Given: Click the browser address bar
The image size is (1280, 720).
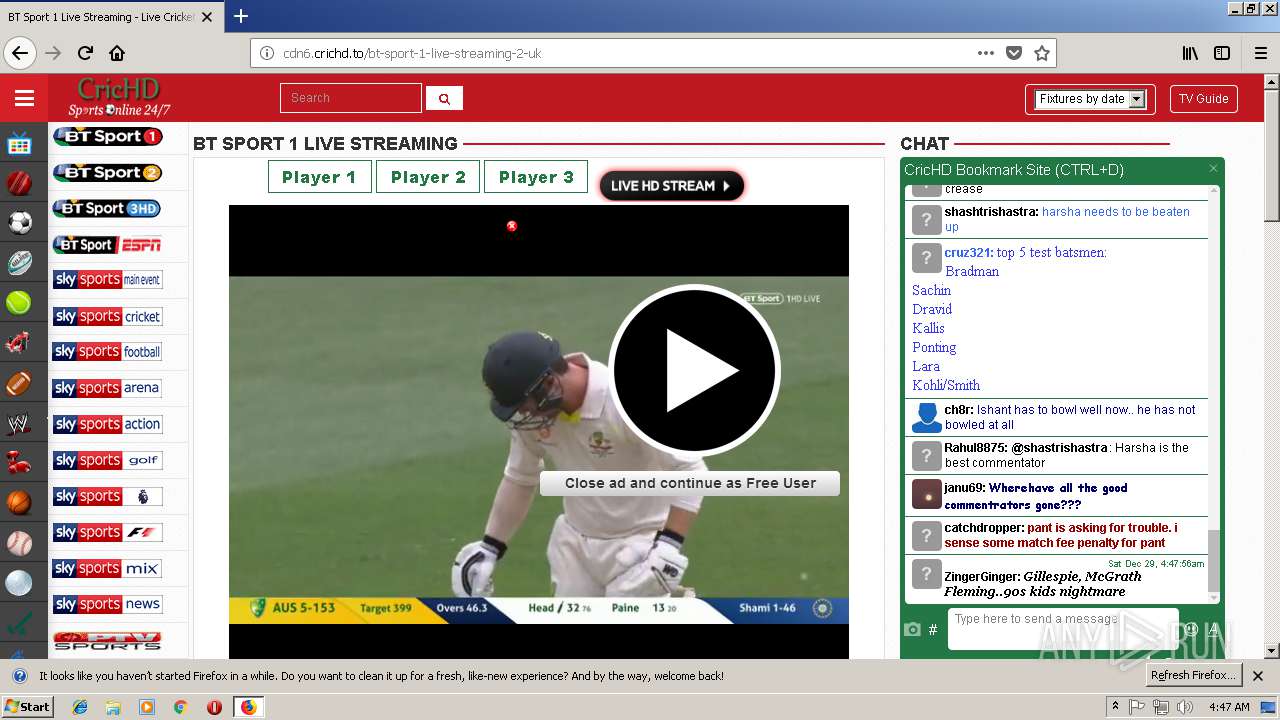Looking at the screenshot, I should (x=625, y=53).
